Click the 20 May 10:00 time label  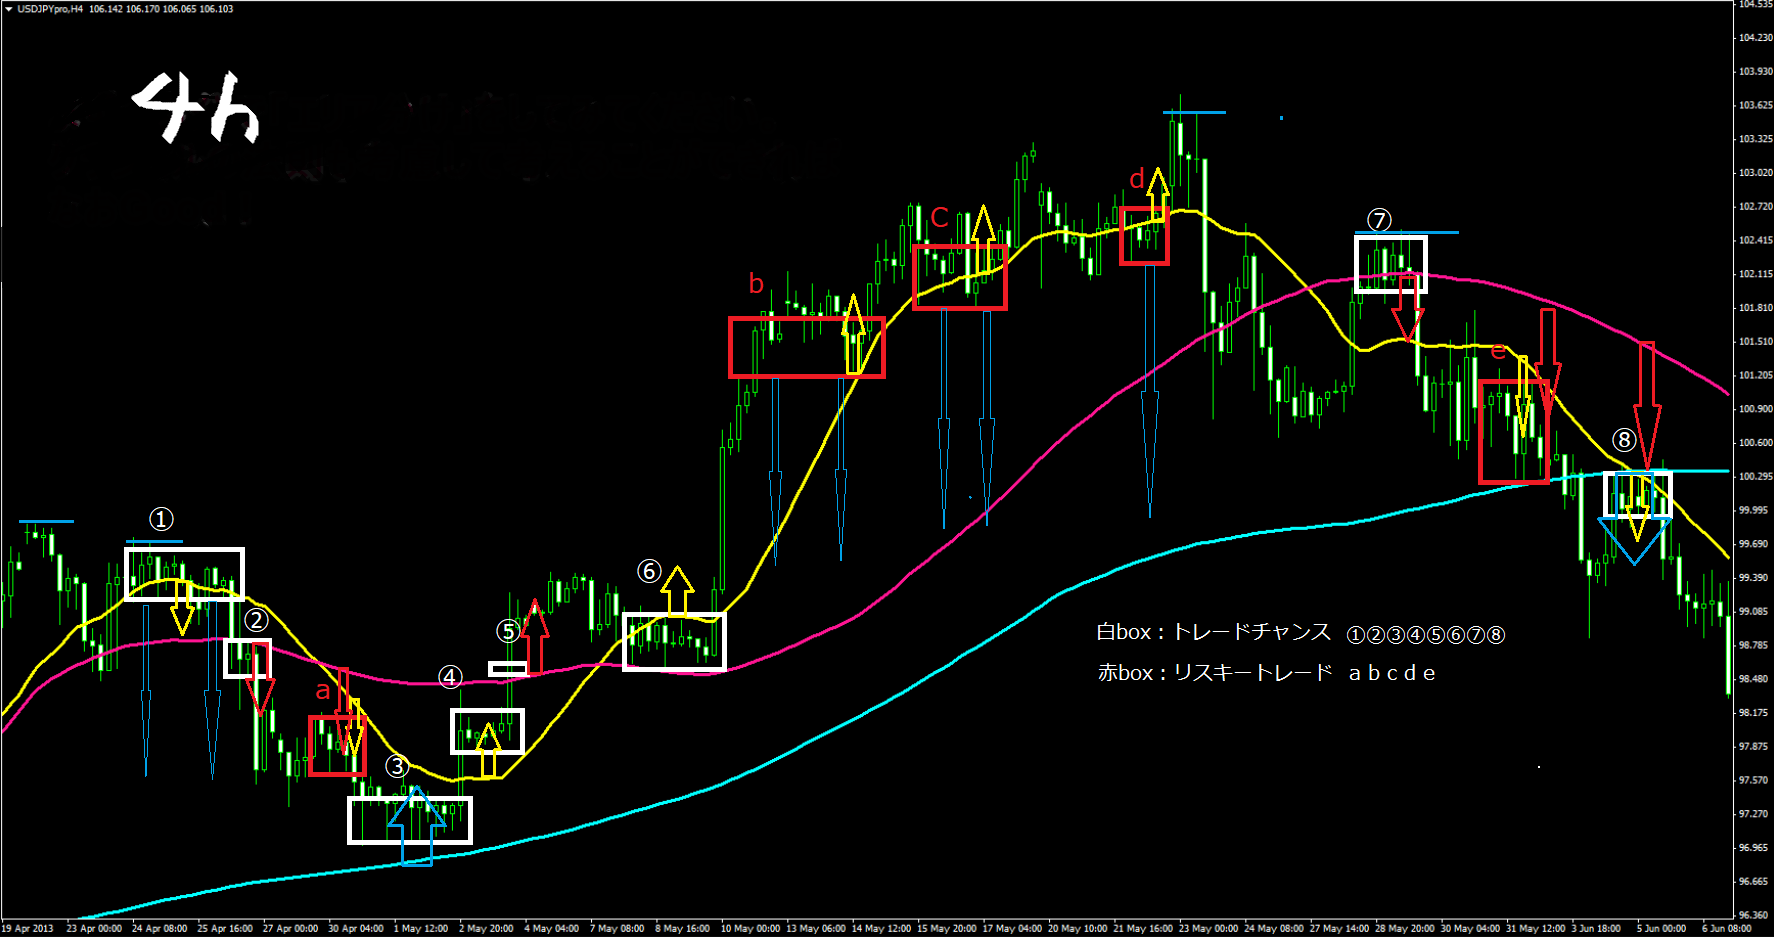click(1078, 929)
